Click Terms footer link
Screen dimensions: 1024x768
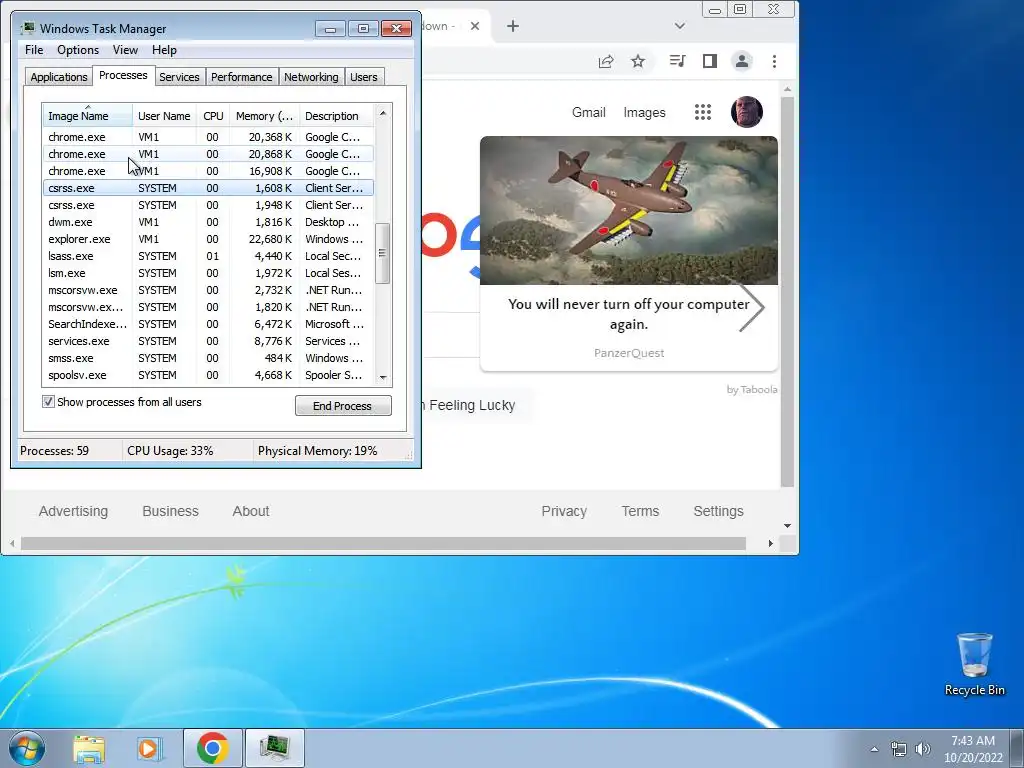(640, 511)
